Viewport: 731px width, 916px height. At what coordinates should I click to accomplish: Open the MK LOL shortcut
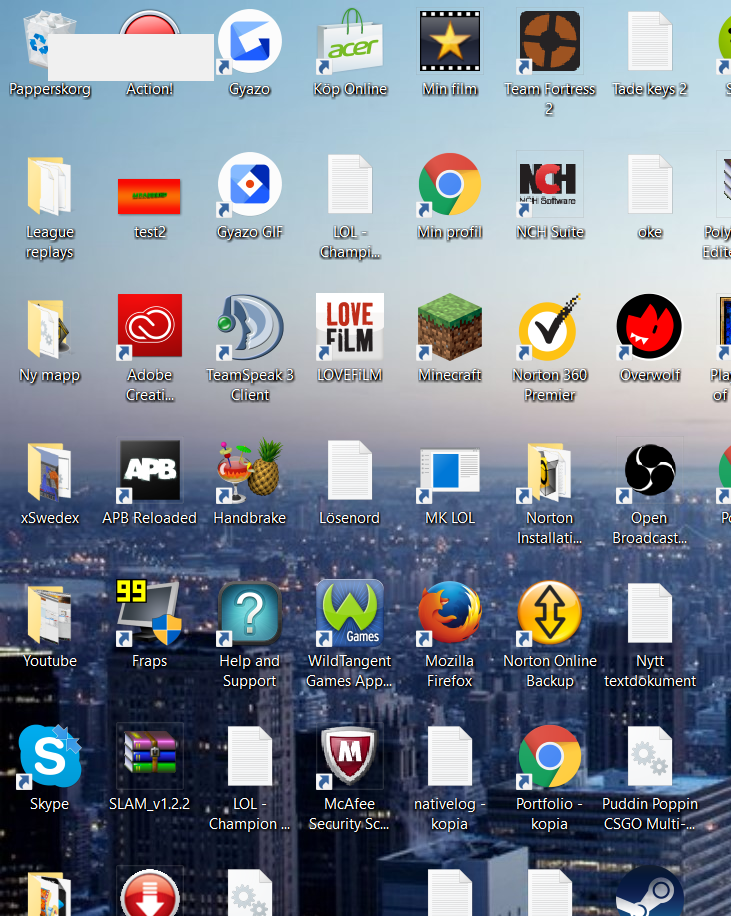click(449, 474)
